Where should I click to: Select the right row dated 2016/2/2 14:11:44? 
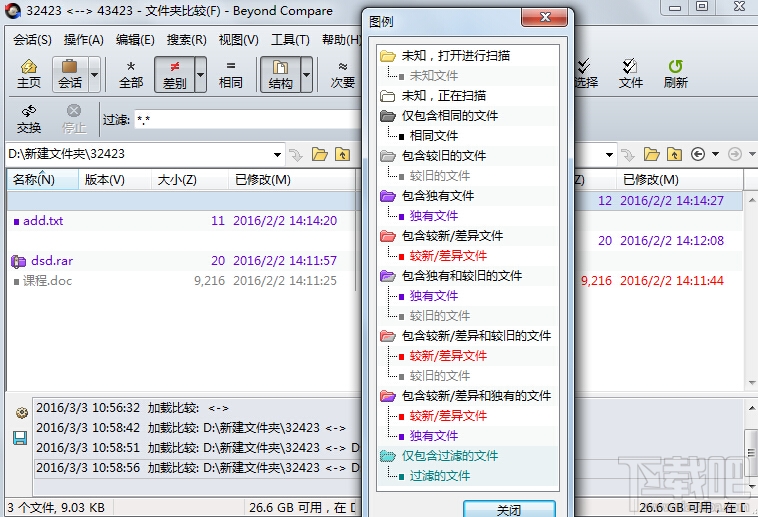[659, 281]
